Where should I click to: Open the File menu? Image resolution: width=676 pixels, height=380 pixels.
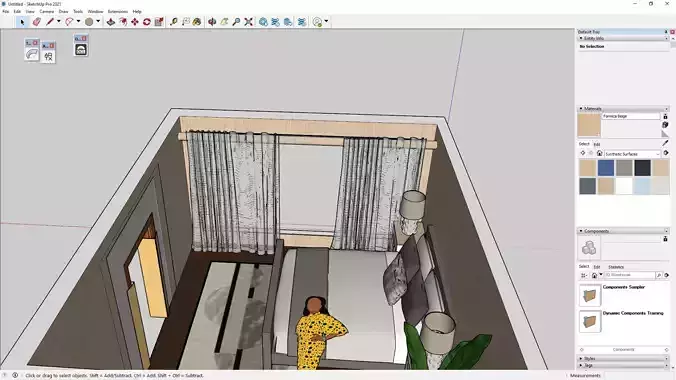point(6,12)
